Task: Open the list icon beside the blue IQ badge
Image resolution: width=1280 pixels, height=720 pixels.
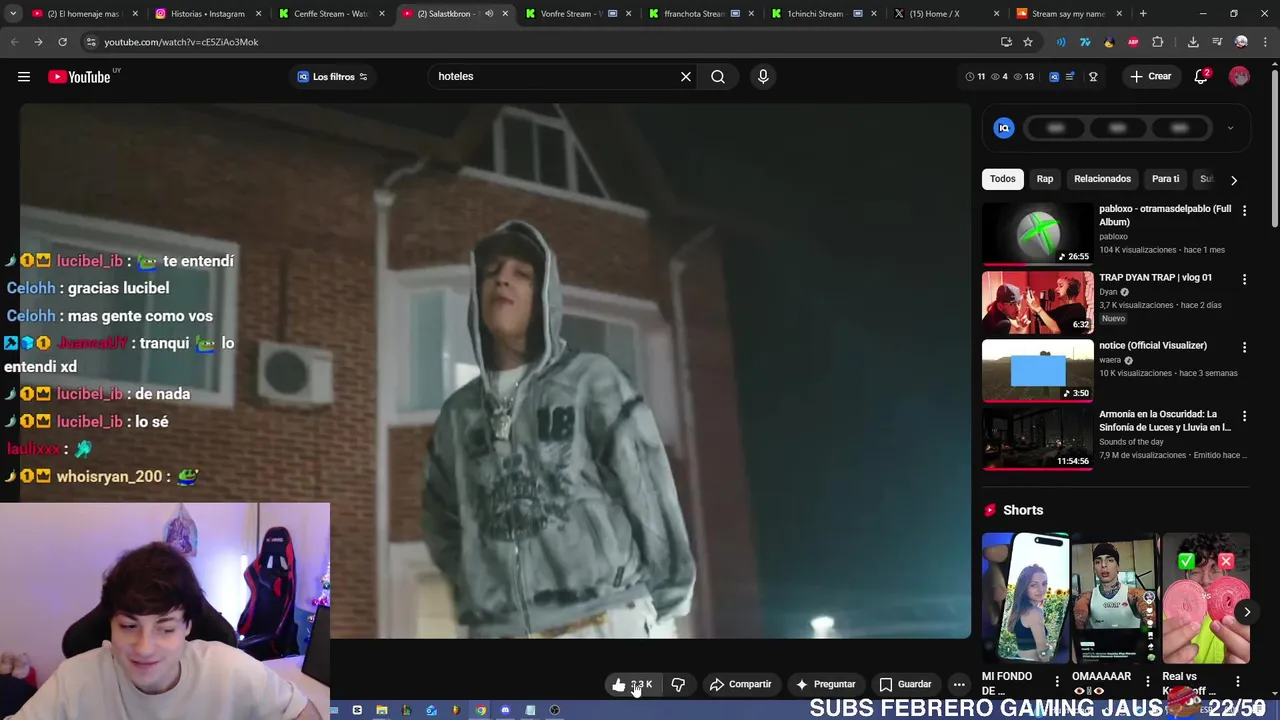Action: pos(1070,77)
